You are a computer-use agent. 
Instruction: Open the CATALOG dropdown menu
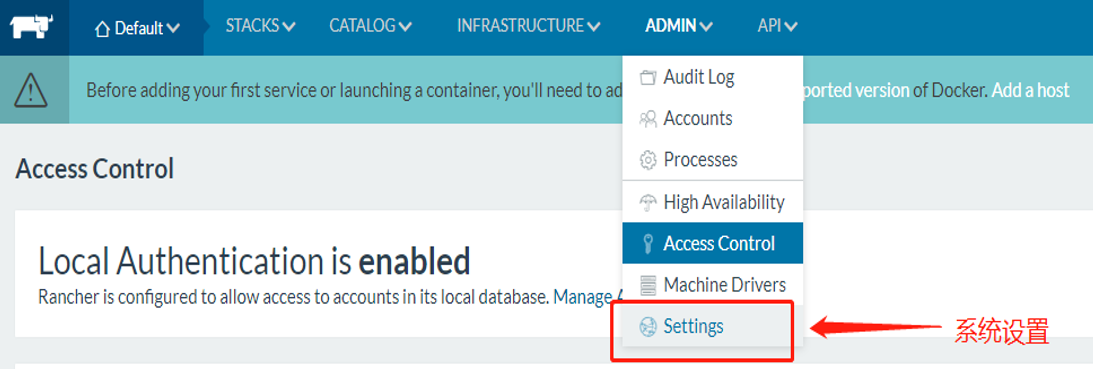(370, 27)
